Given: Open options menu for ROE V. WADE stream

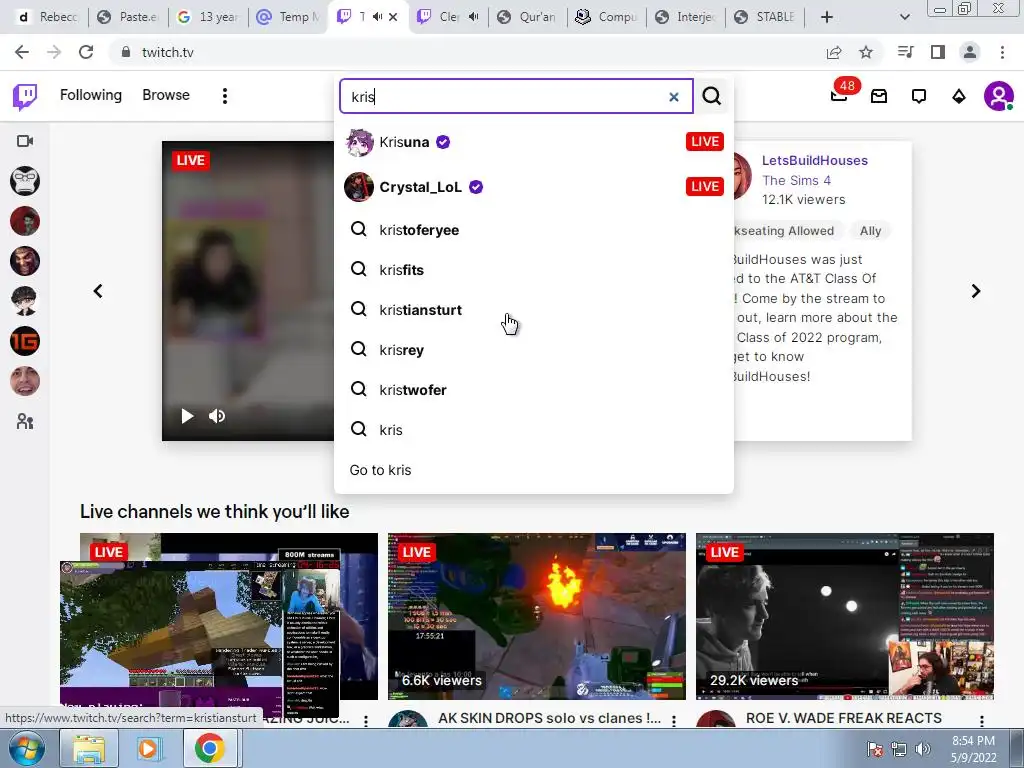Looking at the screenshot, I should [982, 720].
